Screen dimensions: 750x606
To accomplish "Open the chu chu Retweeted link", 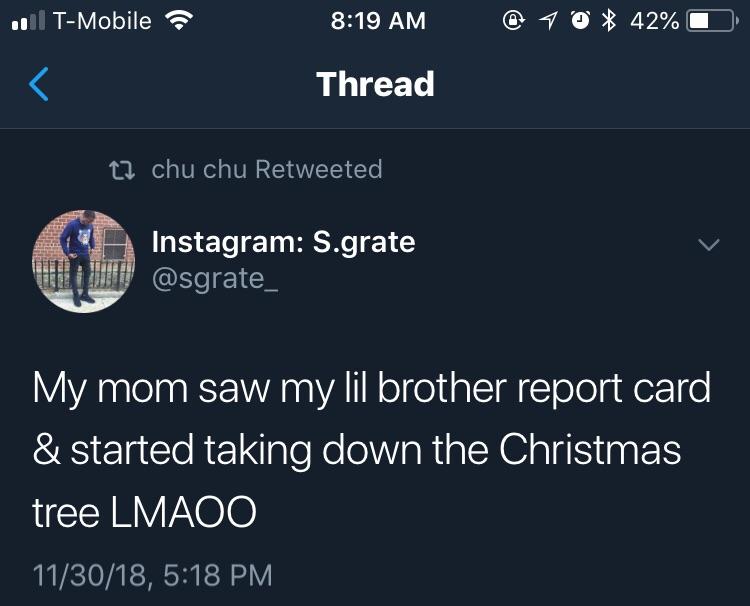I will pyautogui.click(x=266, y=169).
